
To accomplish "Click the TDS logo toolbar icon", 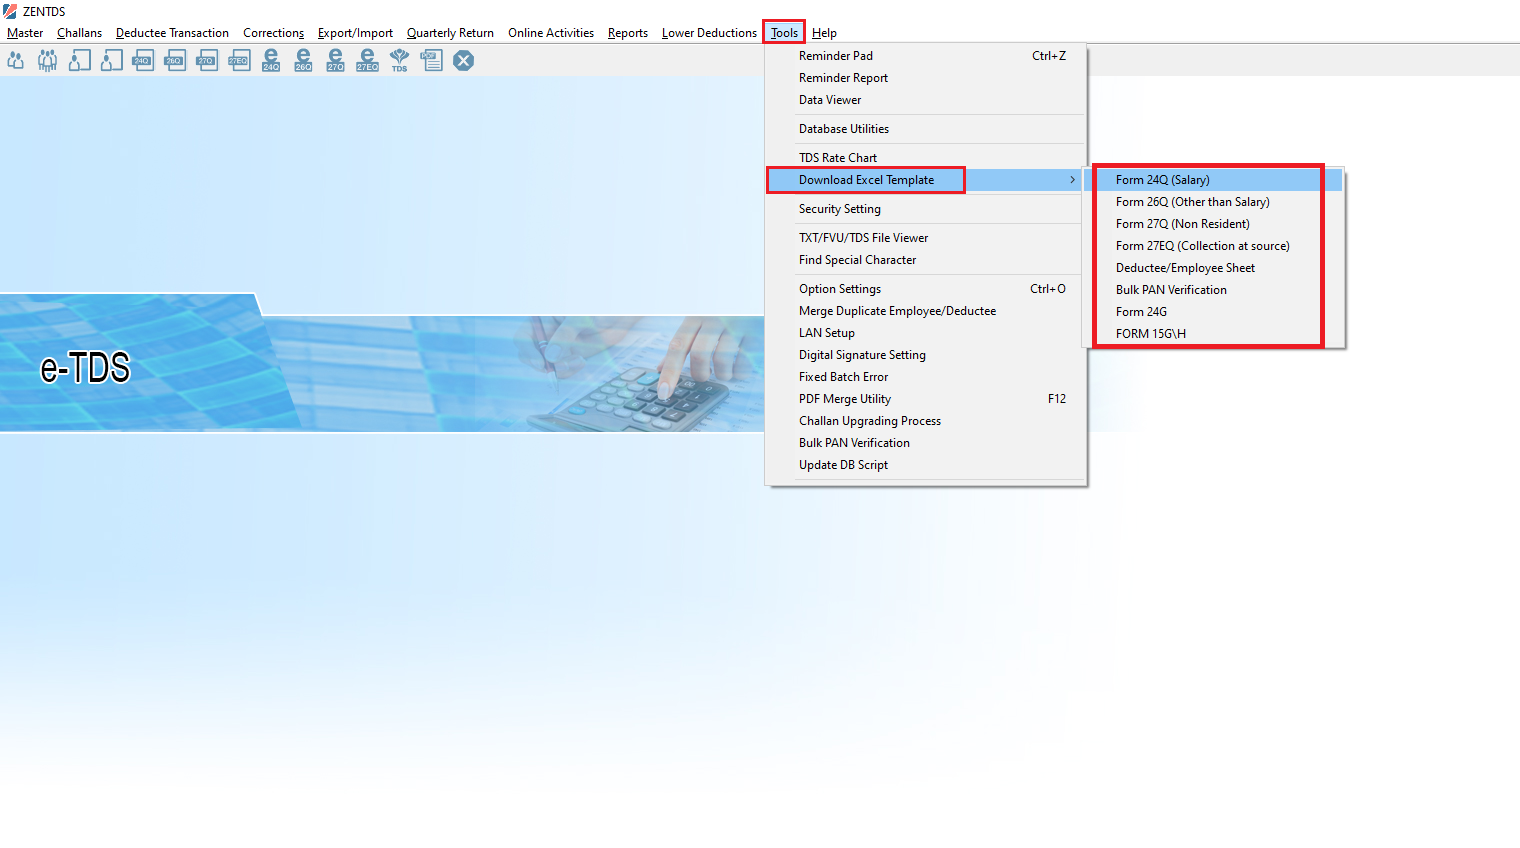I will (400, 61).
